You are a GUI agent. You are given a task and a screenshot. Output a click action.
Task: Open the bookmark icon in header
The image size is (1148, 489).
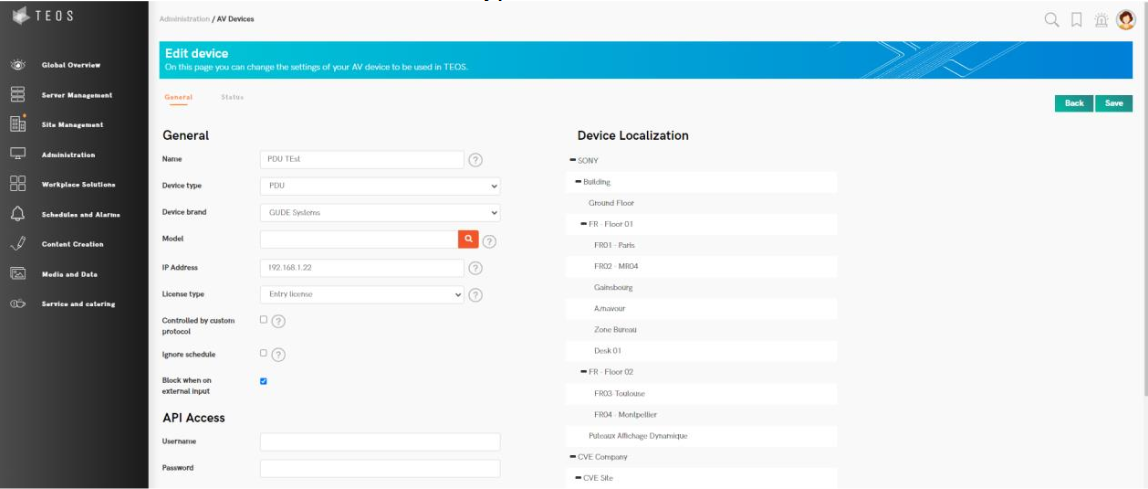1076,19
